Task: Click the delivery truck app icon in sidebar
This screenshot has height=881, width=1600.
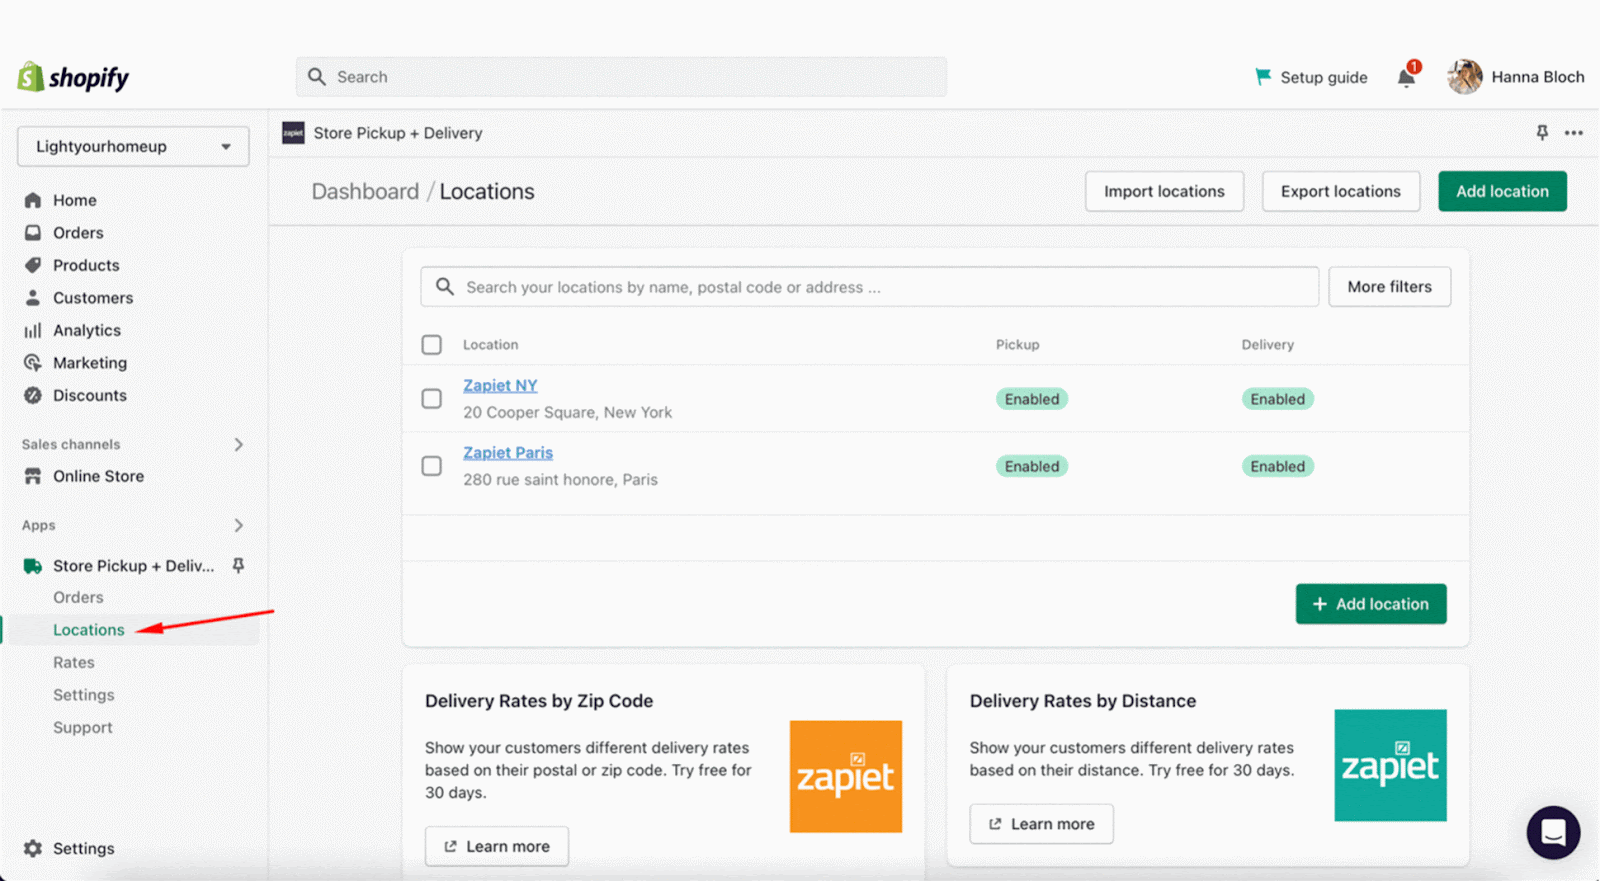Action: (x=33, y=566)
